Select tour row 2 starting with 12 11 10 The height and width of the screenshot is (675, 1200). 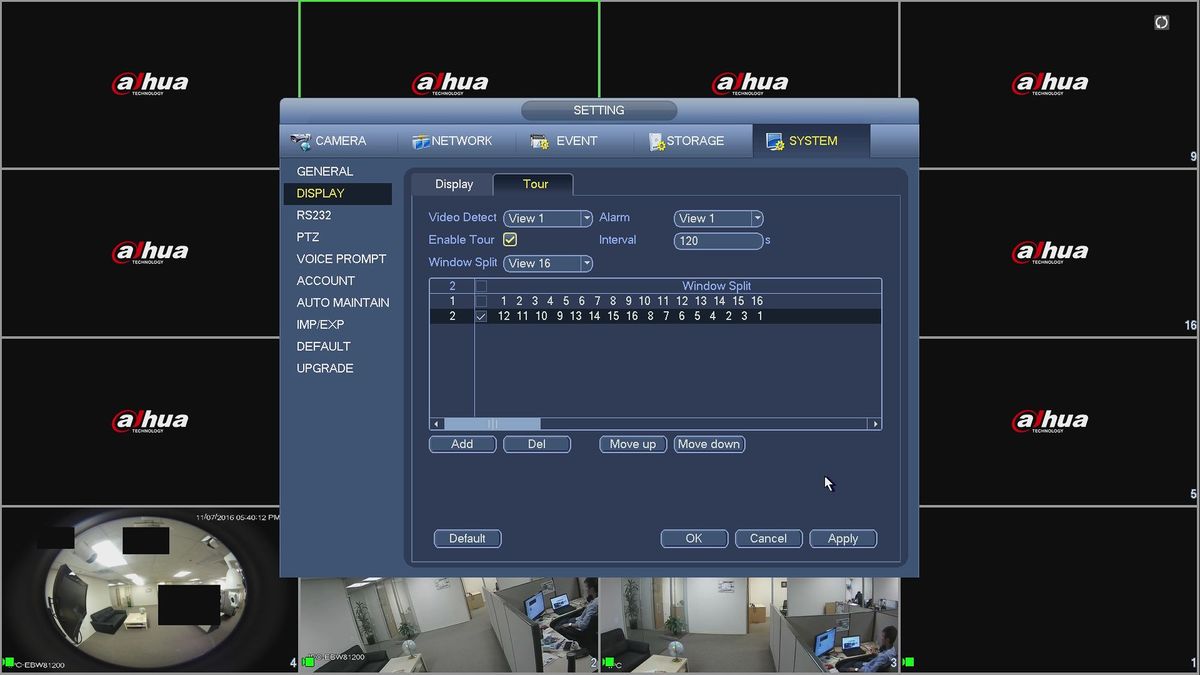pos(655,316)
